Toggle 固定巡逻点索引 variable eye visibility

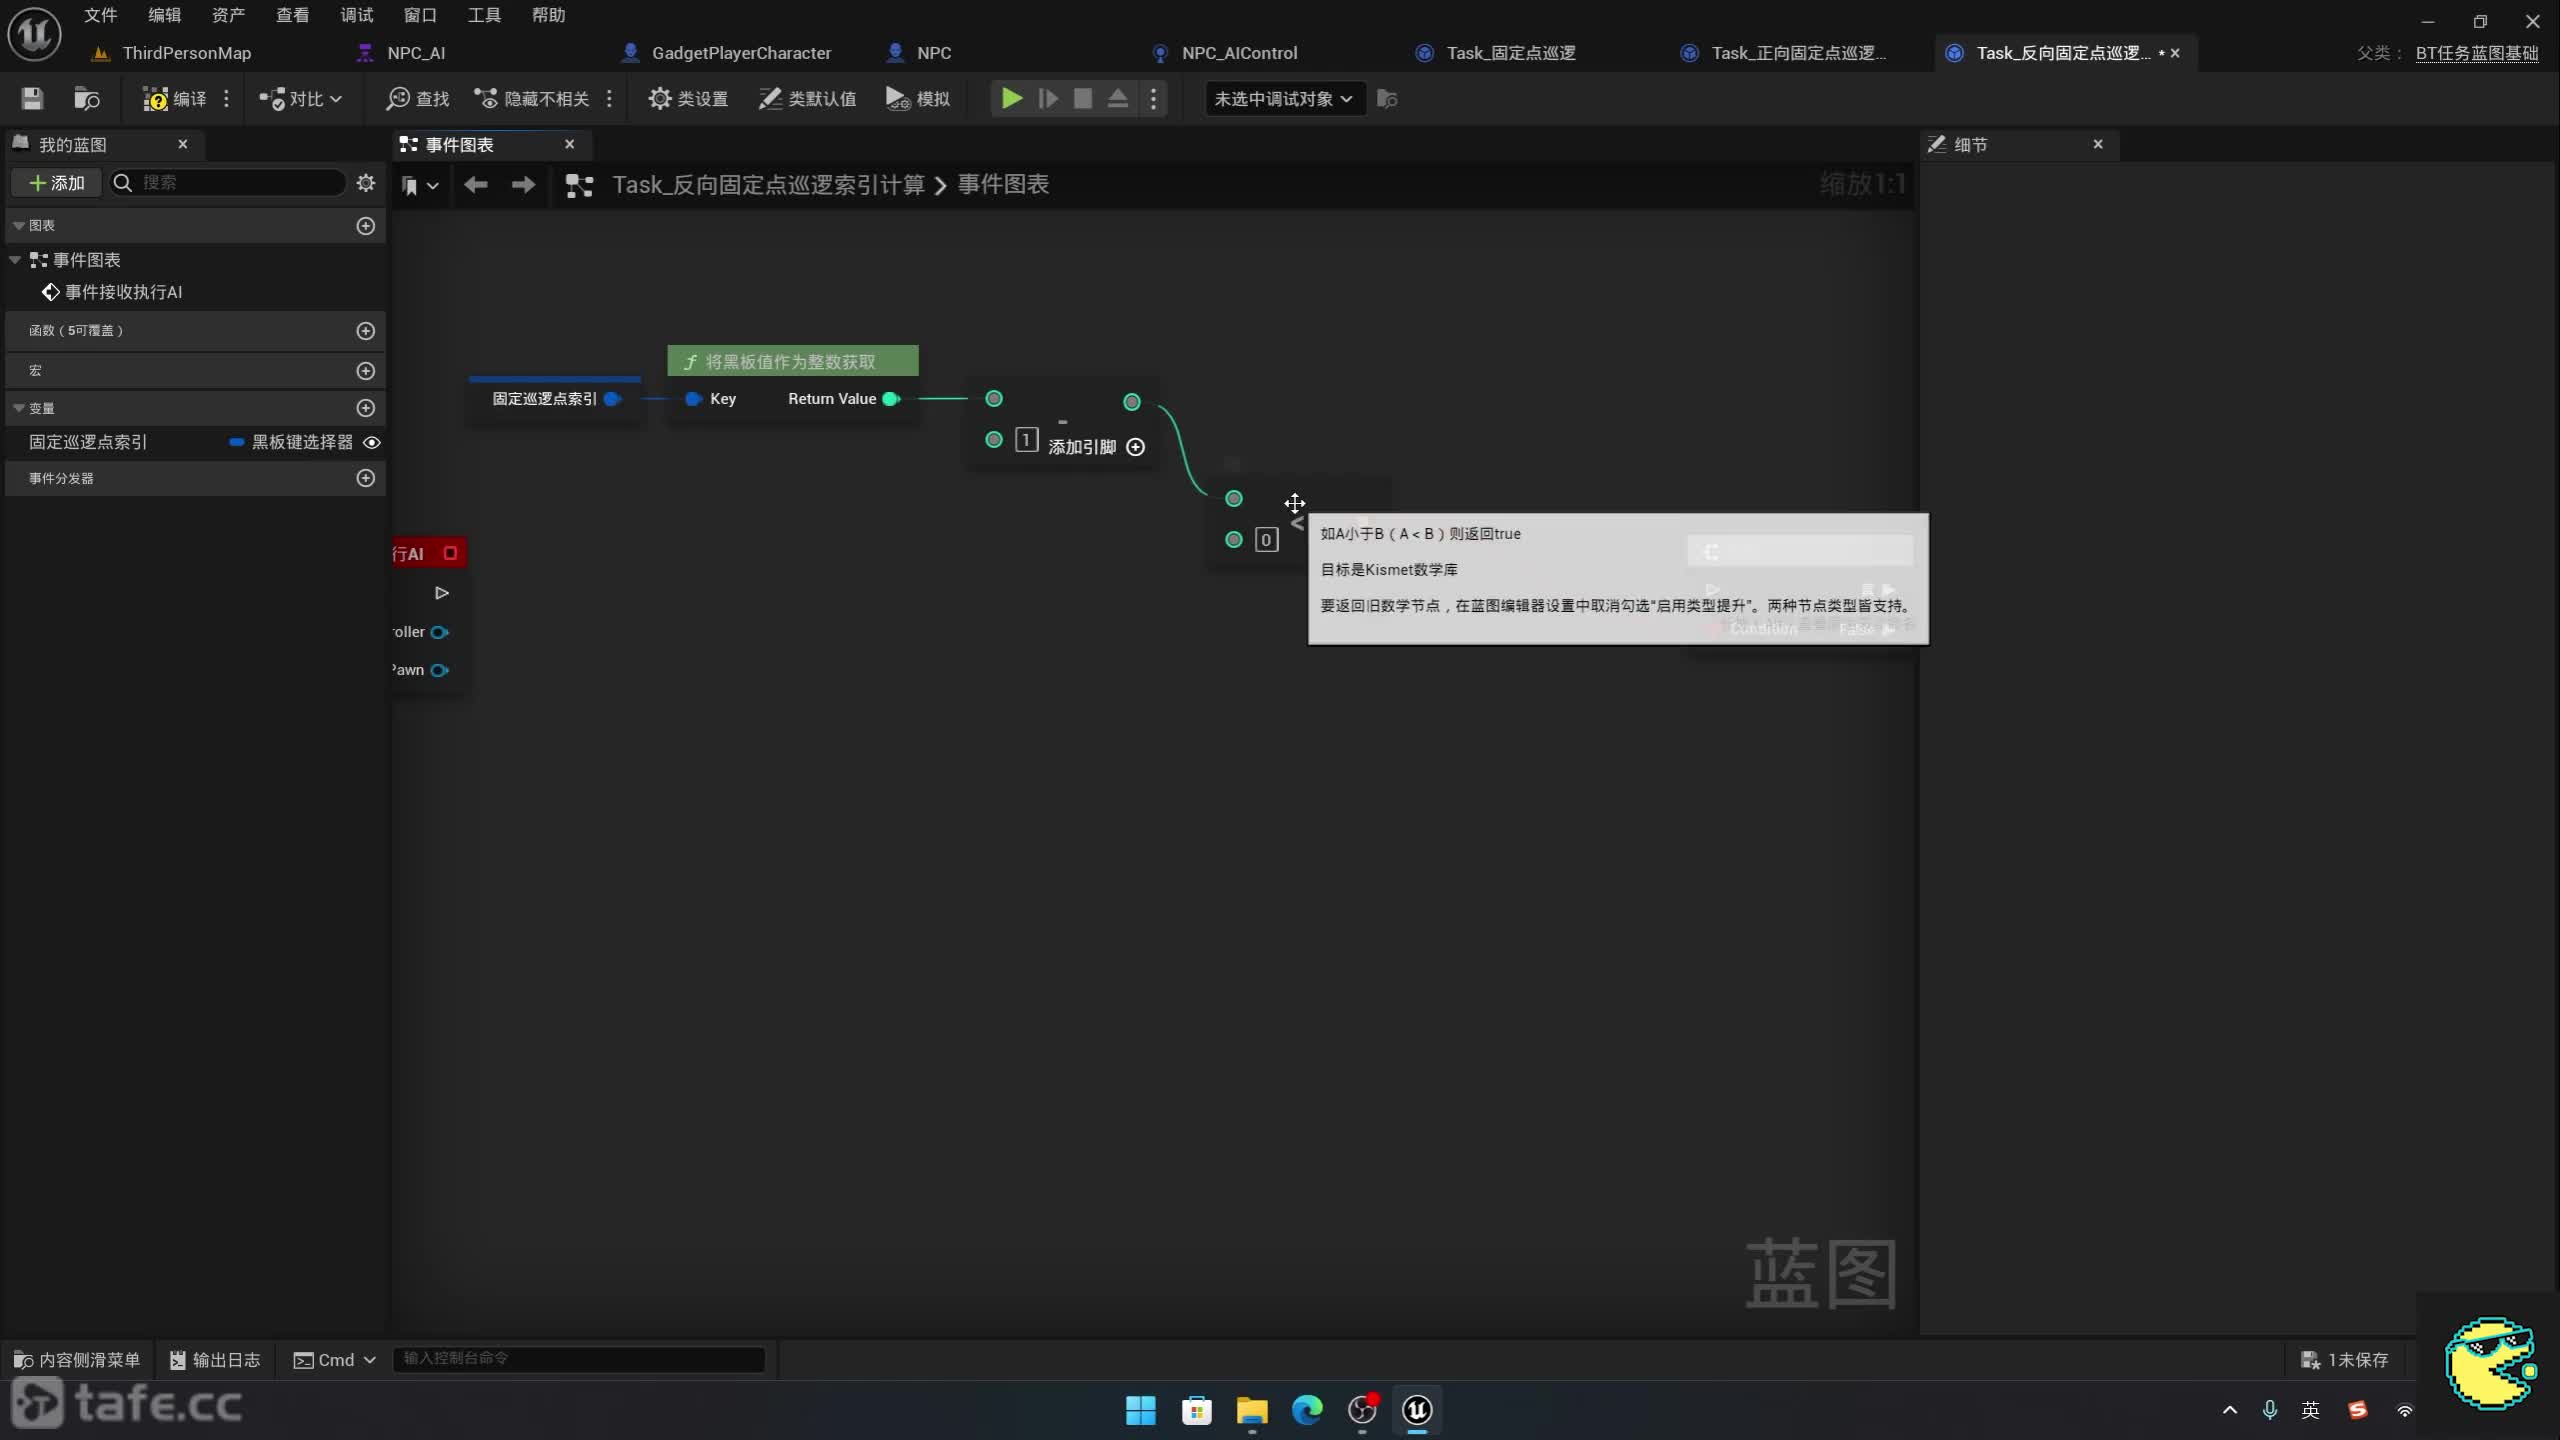[x=371, y=442]
